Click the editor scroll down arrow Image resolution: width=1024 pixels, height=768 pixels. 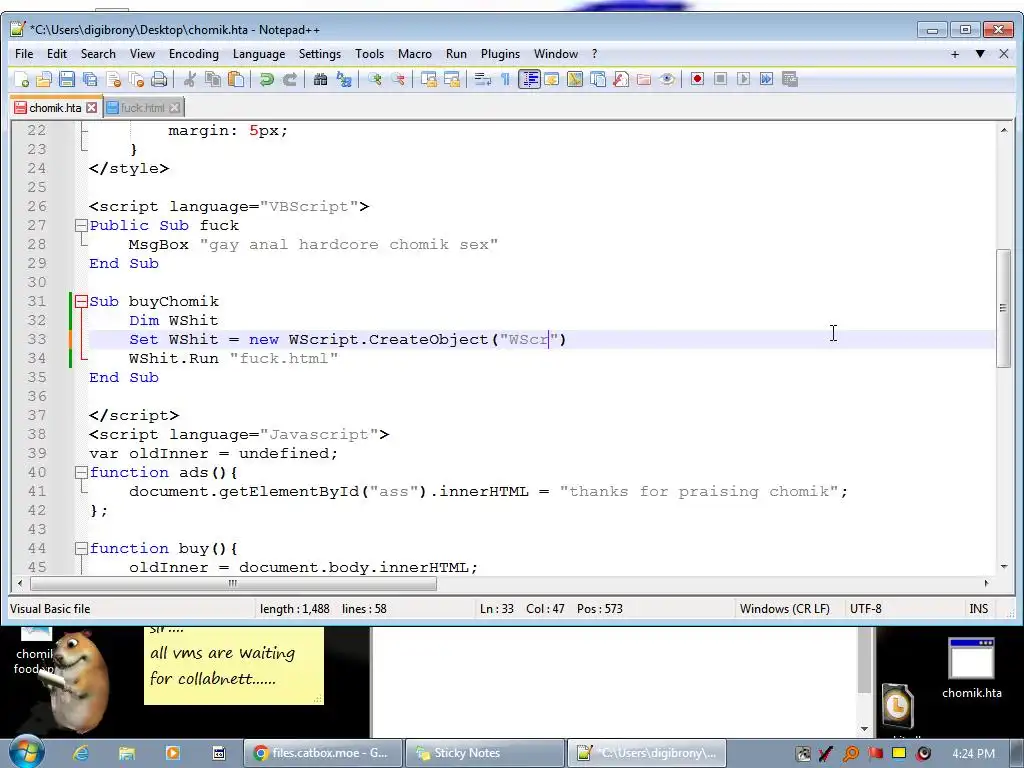[x=1003, y=567]
